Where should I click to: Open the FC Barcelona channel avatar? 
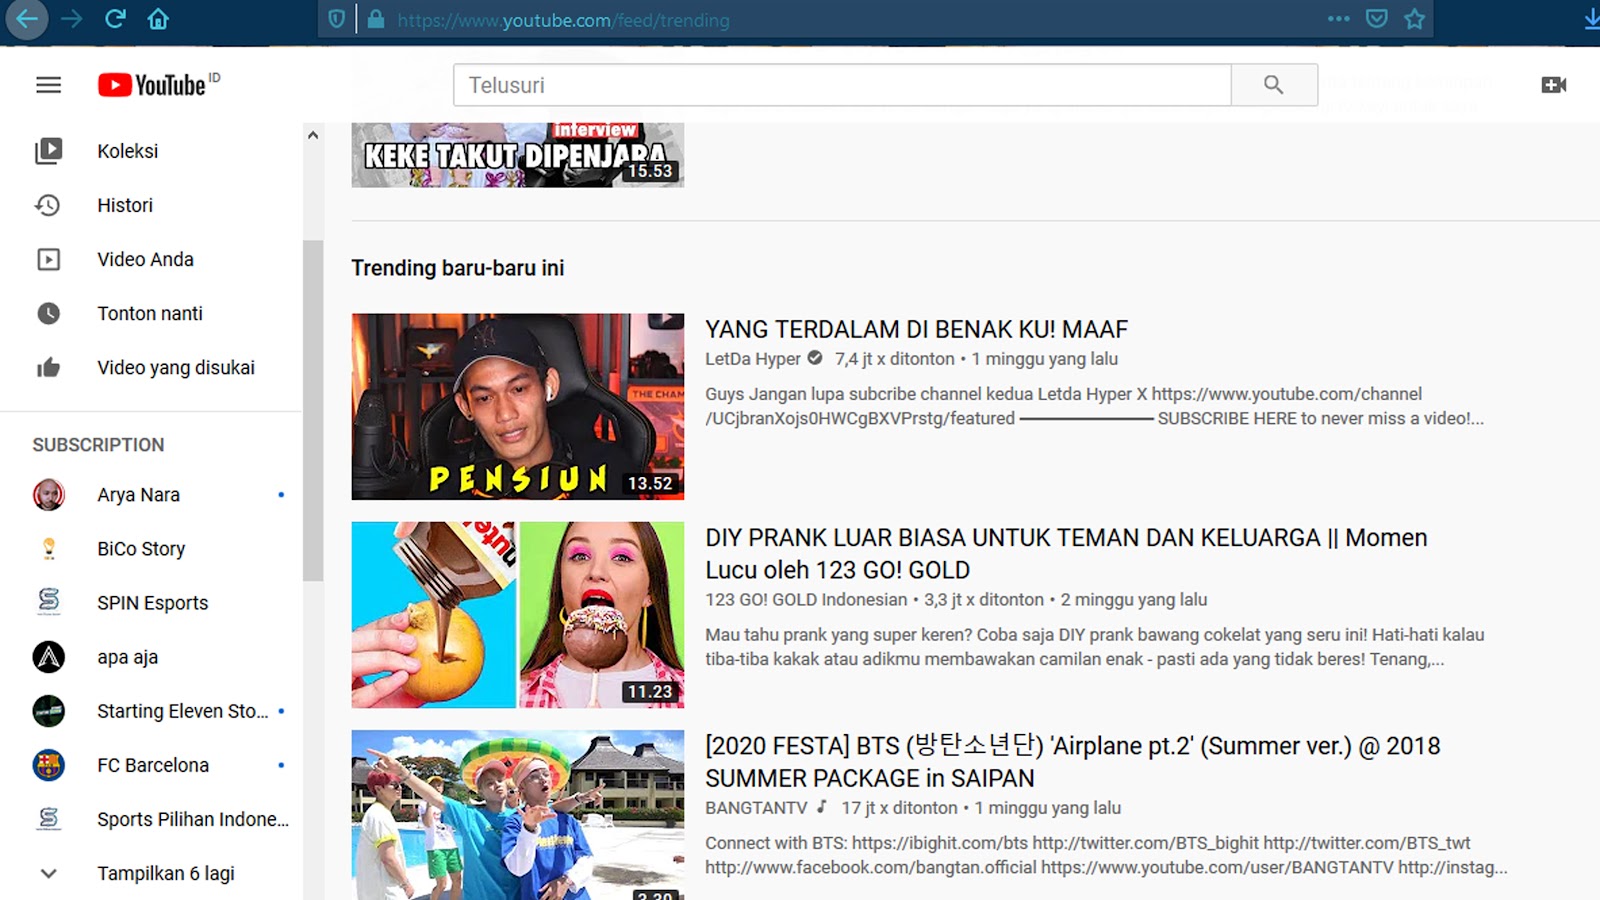(x=48, y=765)
